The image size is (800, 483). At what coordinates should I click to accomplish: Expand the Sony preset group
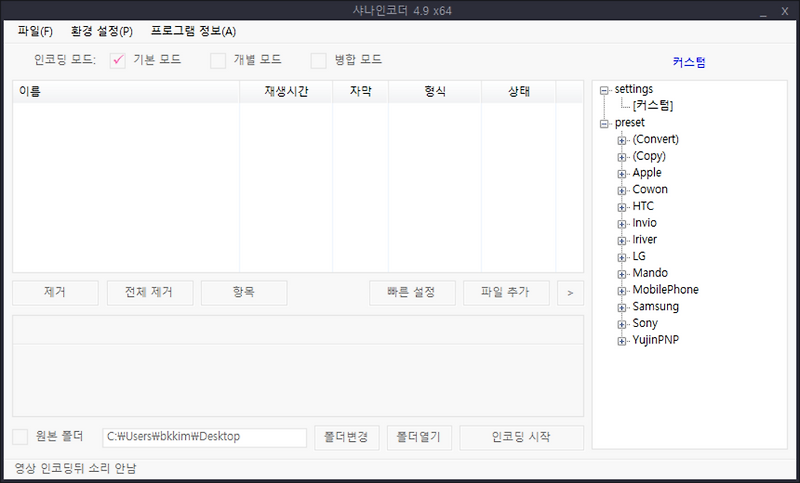tap(621, 324)
